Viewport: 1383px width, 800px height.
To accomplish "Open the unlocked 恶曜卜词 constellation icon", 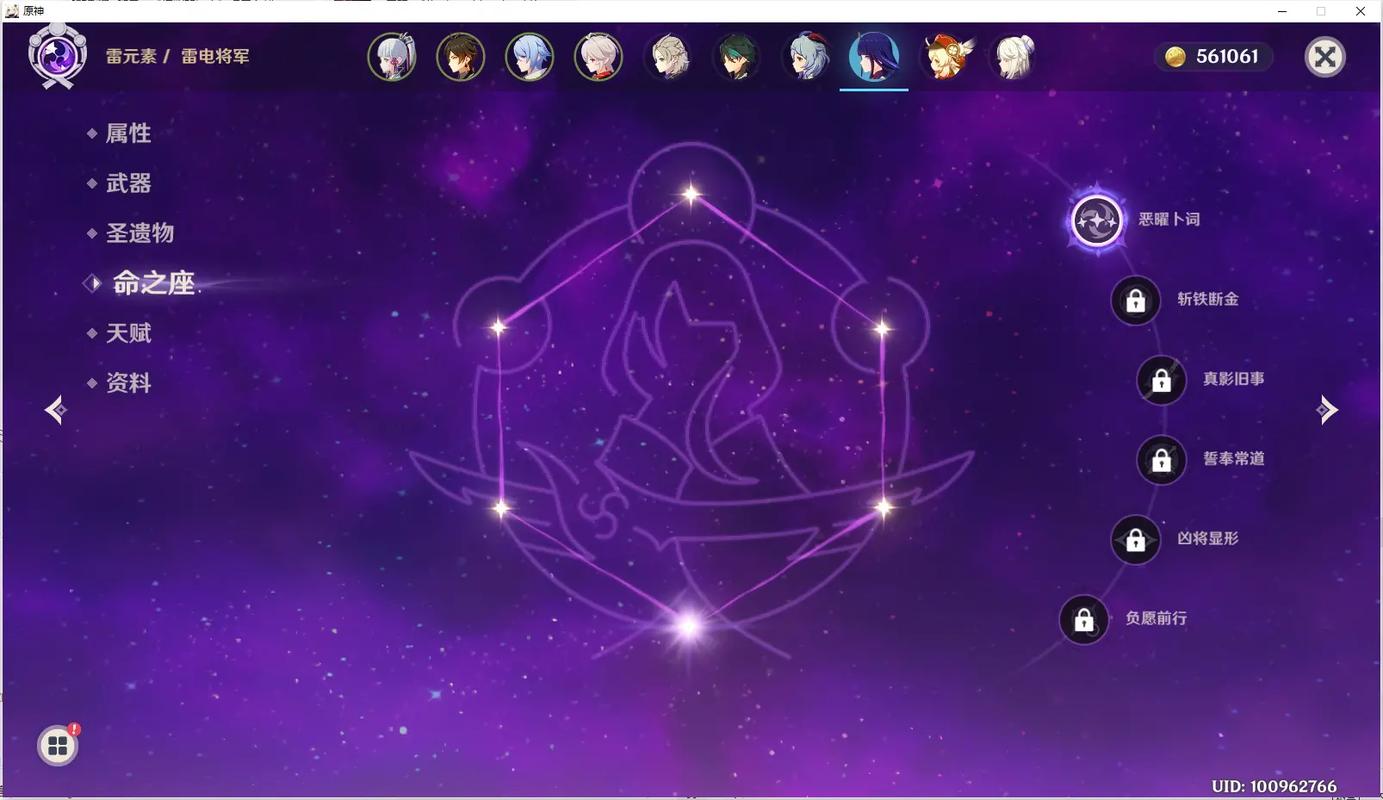I will click(x=1097, y=219).
